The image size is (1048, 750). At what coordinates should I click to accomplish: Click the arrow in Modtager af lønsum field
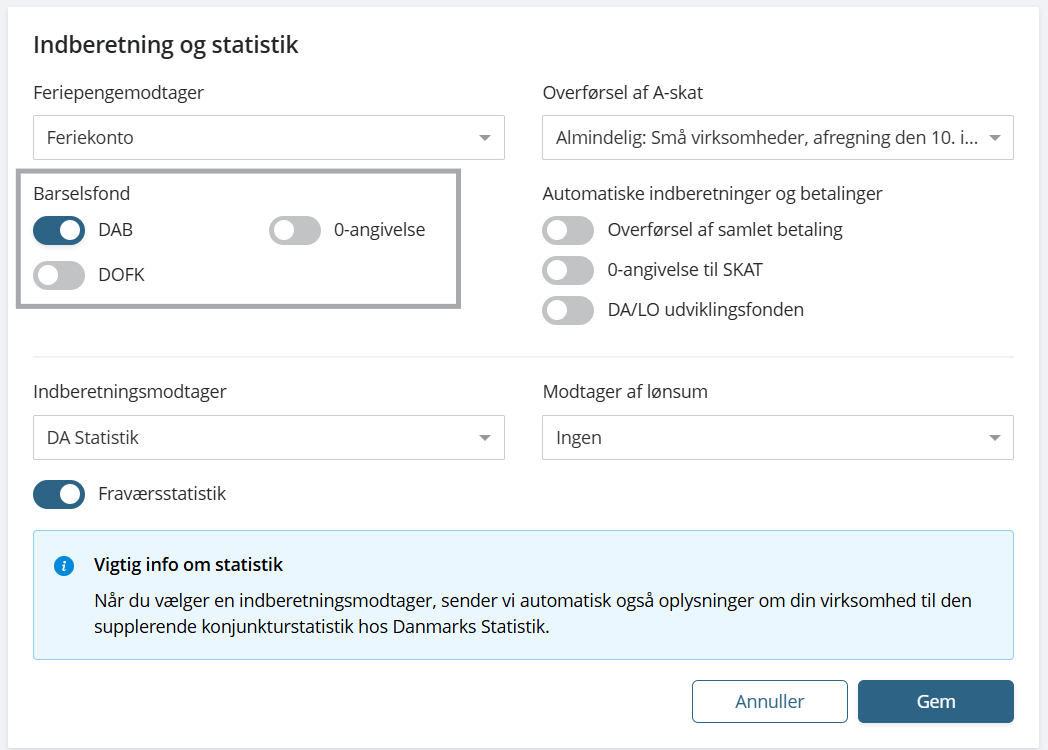point(995,438)
